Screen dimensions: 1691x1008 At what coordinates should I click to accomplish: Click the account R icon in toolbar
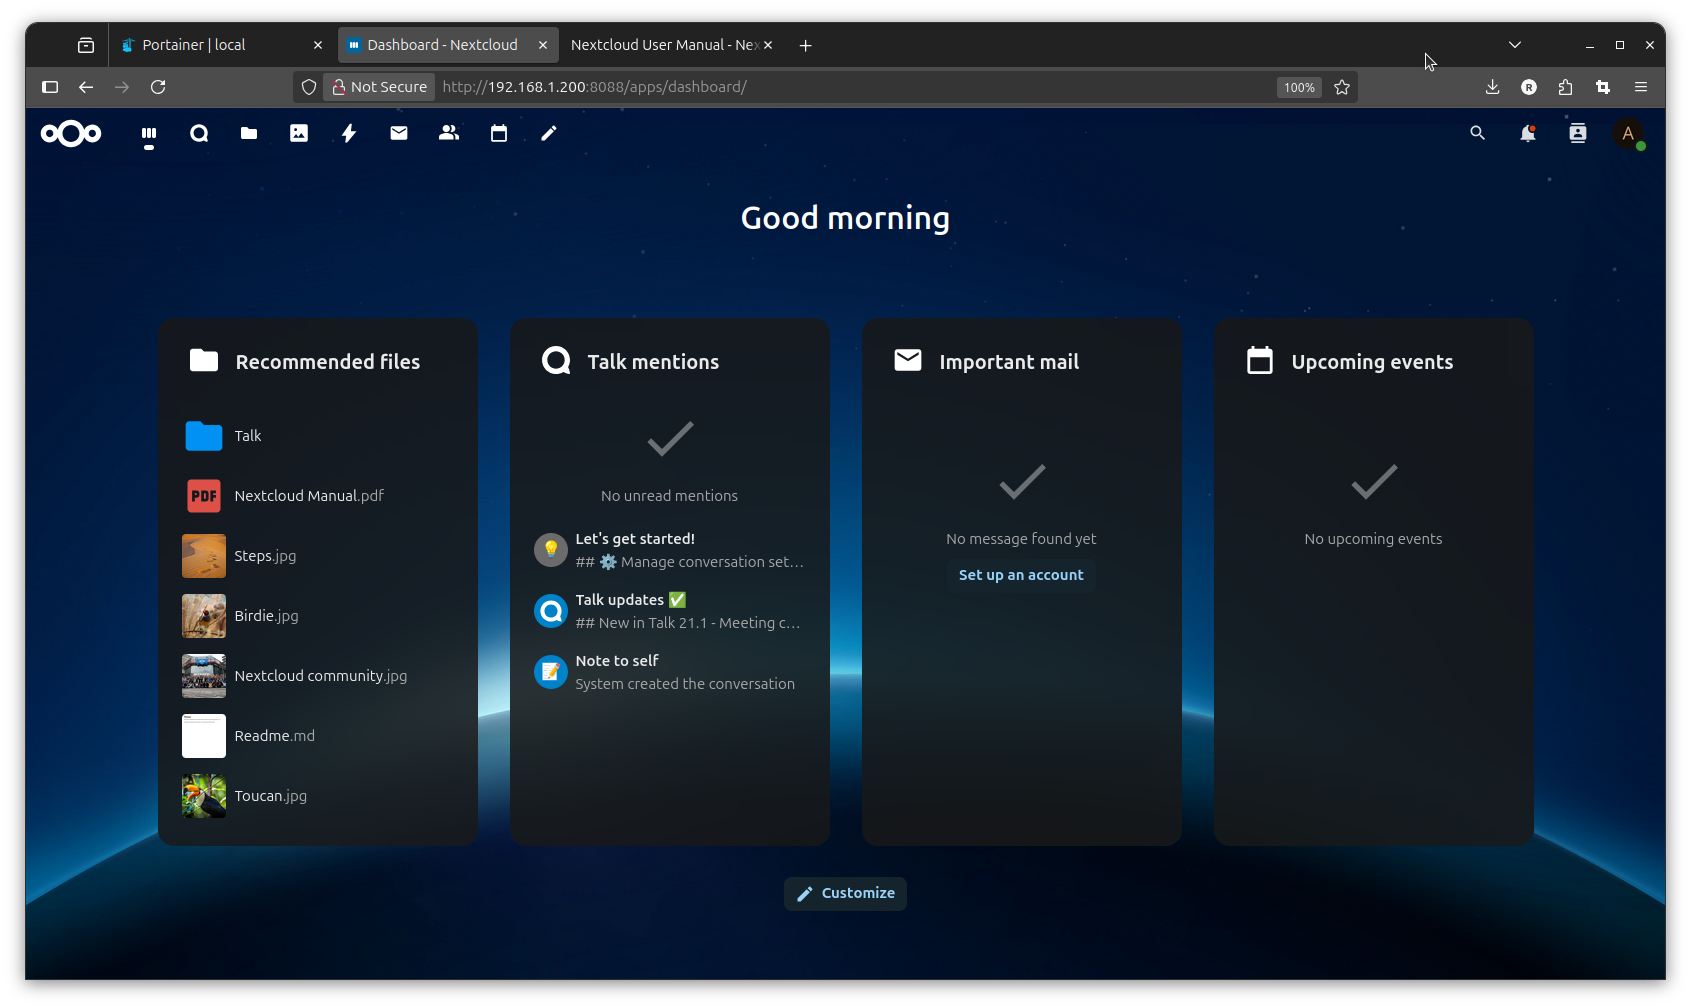[x=1529, y=87]
